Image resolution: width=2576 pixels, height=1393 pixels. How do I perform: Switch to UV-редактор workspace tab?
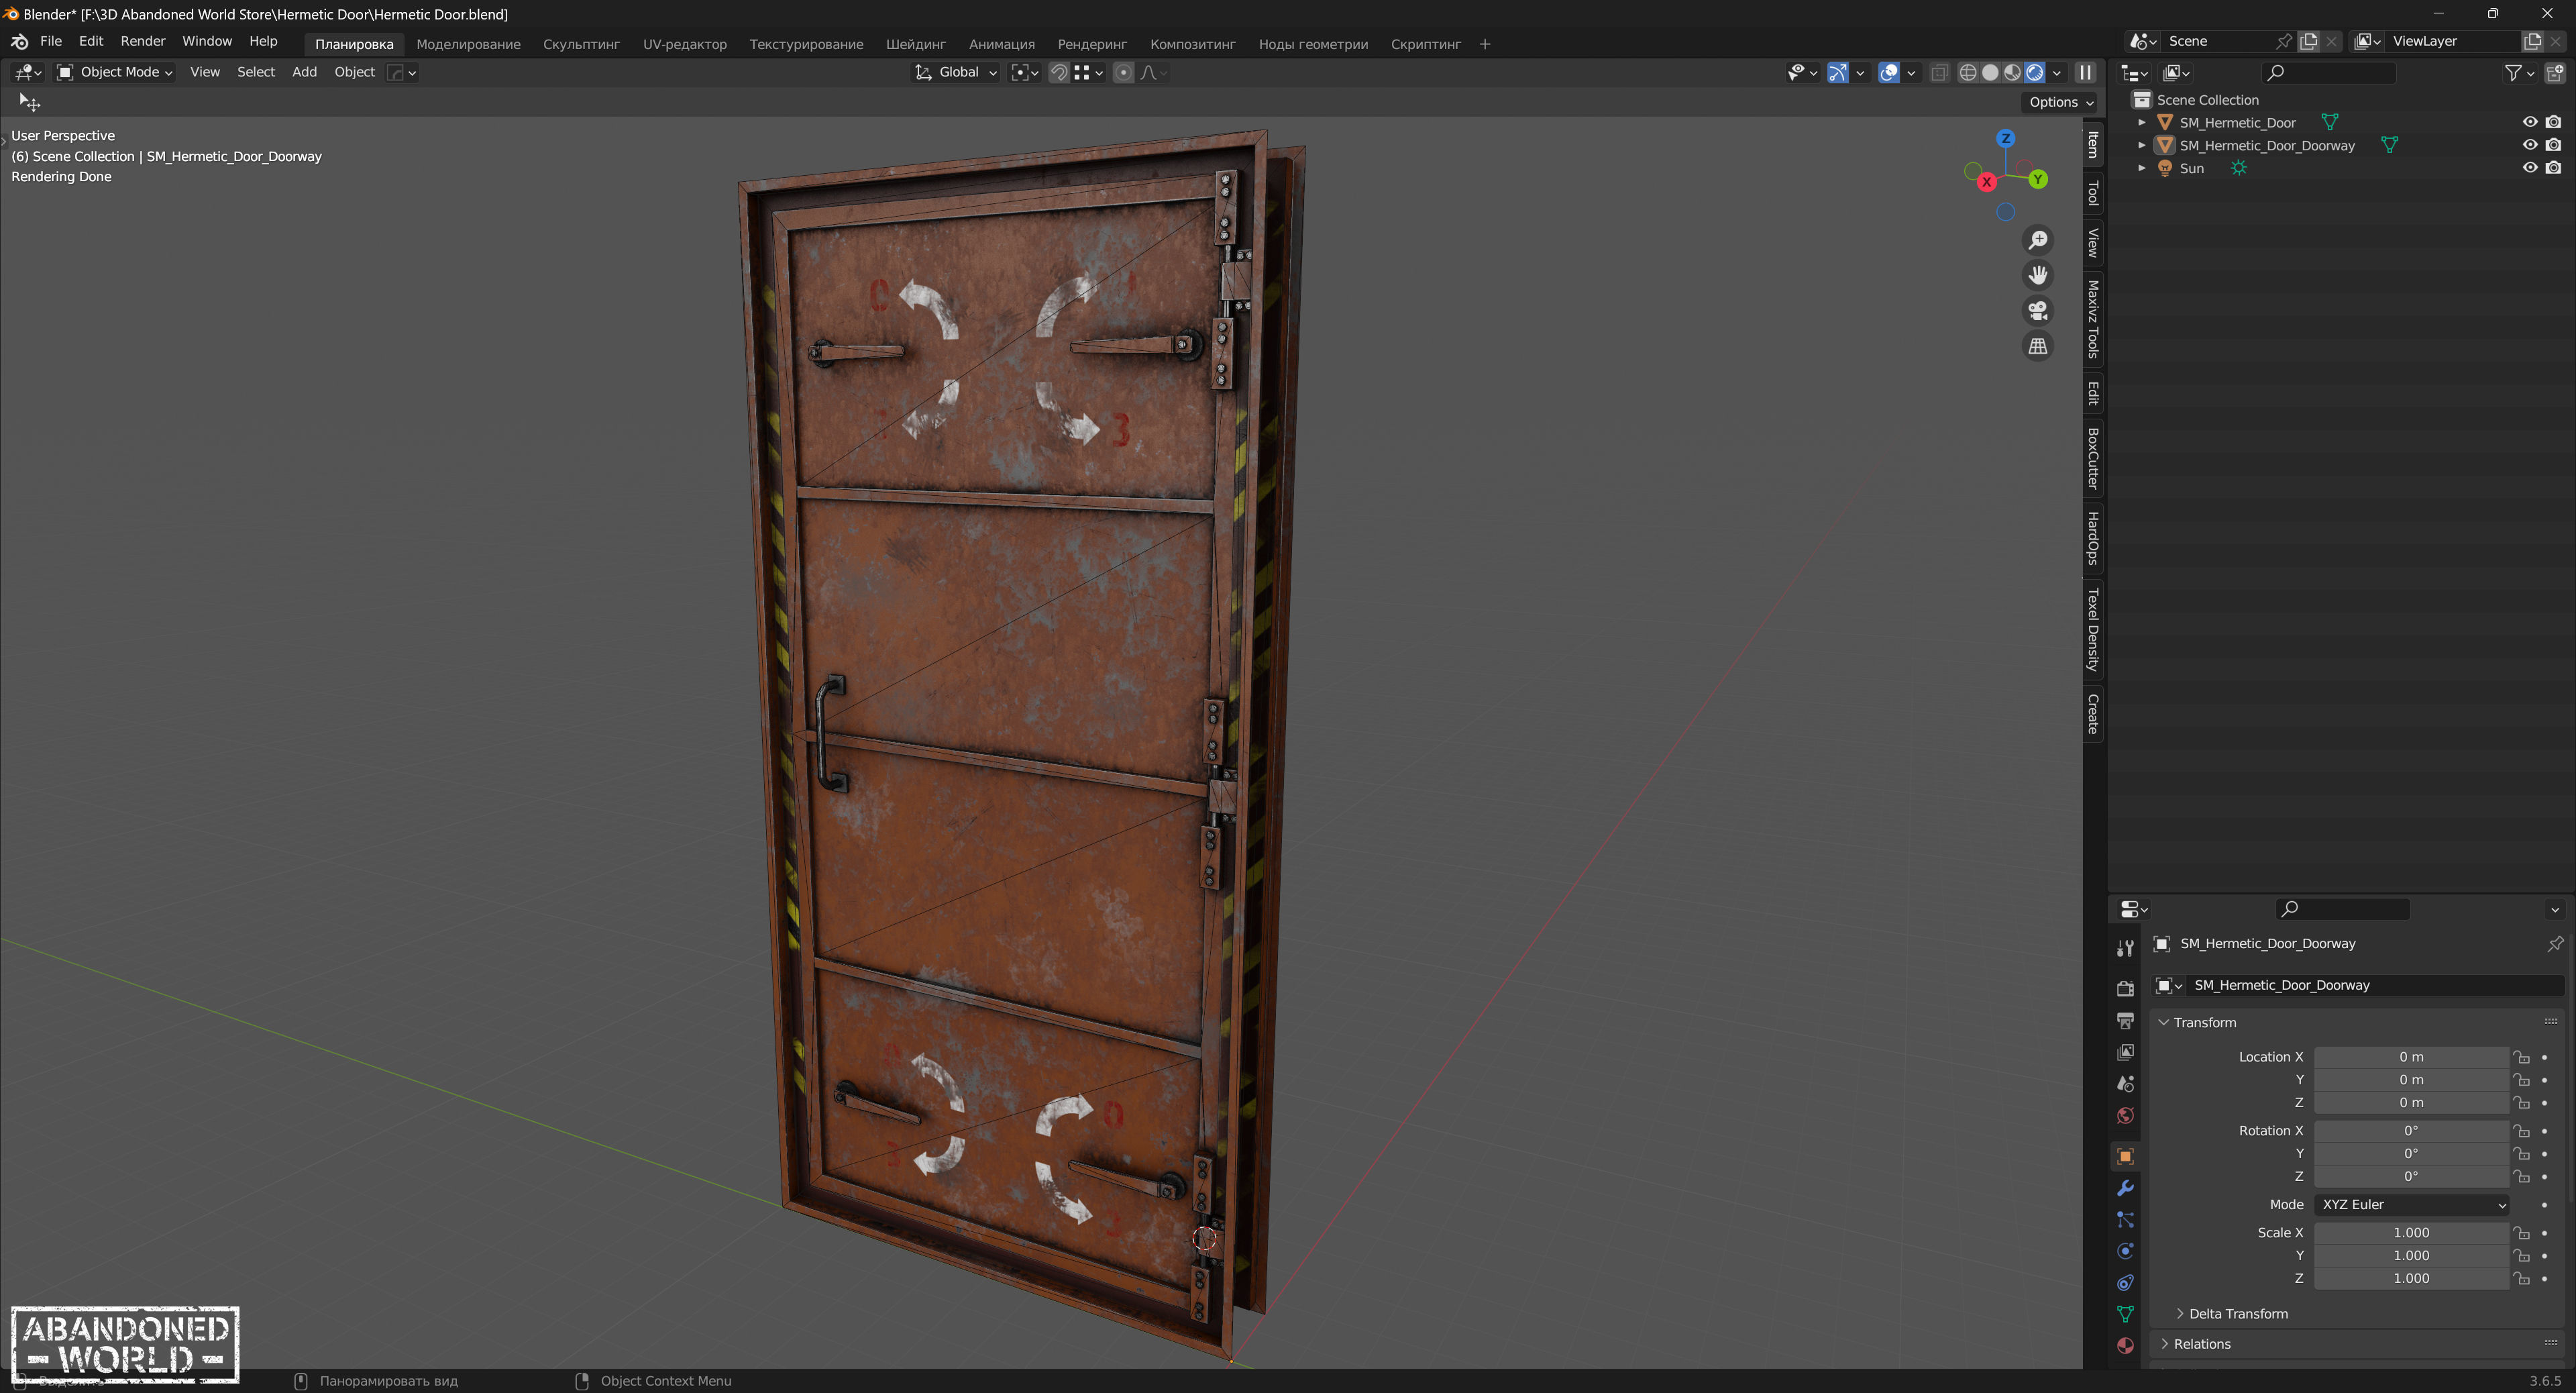click(684, 44)
